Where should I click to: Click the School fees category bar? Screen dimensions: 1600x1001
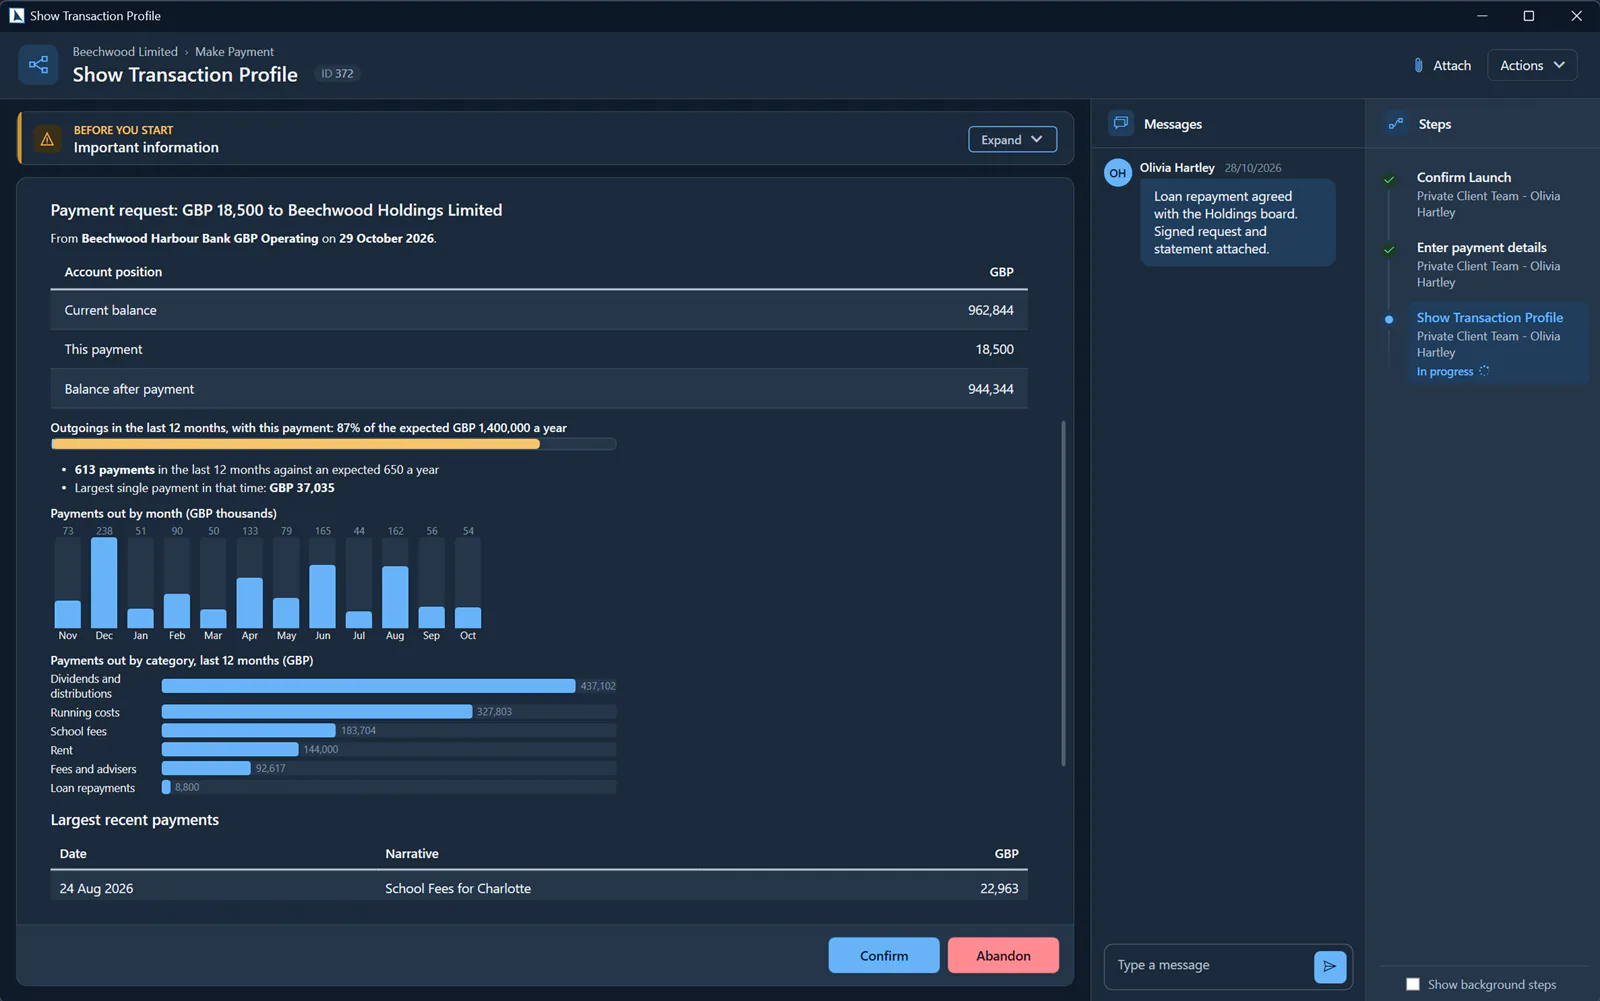(248, 730)
